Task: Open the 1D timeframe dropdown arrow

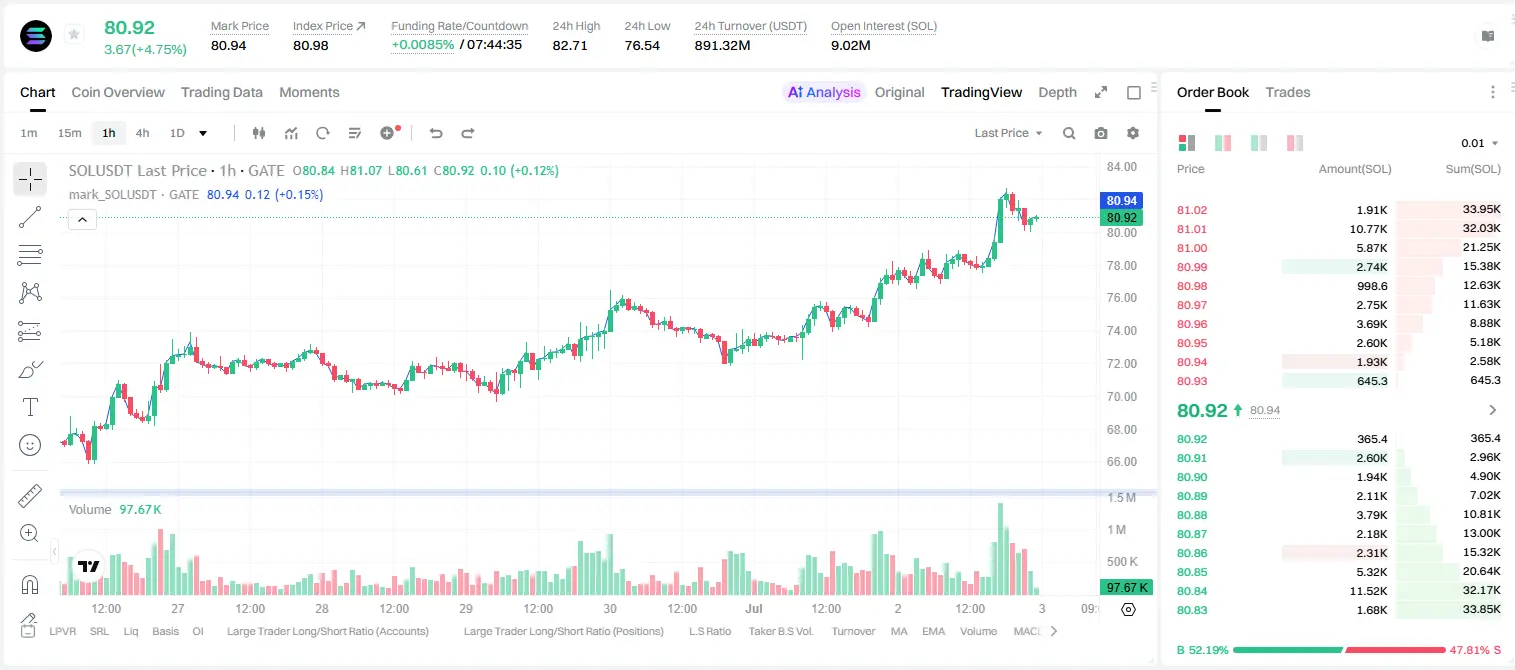Action: 203,133
